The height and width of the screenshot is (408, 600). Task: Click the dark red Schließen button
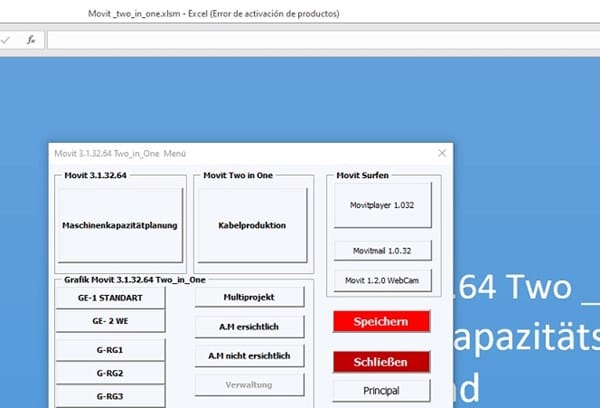[x=382, y=362]
